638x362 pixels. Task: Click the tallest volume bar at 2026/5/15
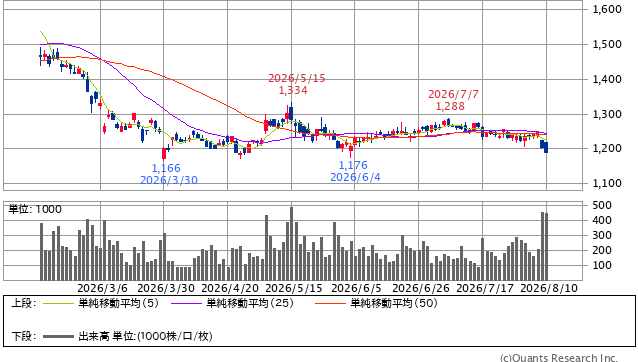click(x=291, y=244)
